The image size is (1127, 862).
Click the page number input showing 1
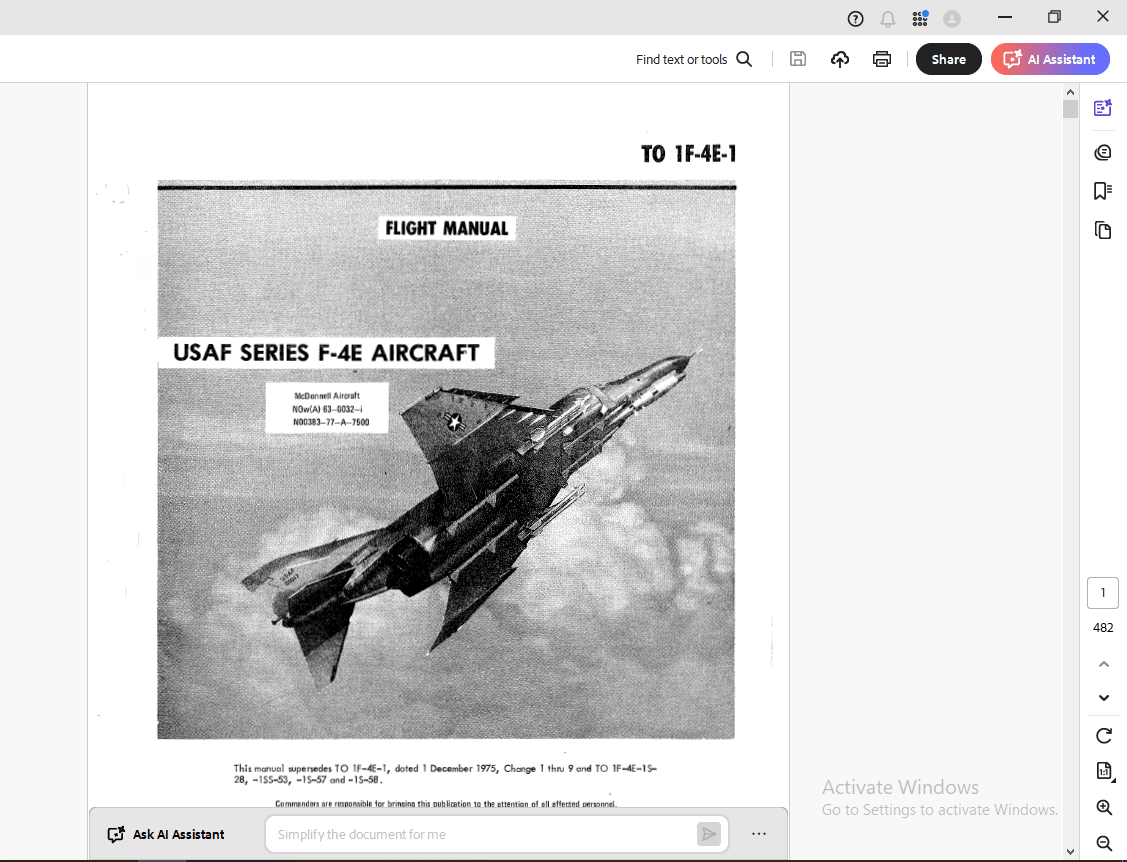tap(1102, 592)
